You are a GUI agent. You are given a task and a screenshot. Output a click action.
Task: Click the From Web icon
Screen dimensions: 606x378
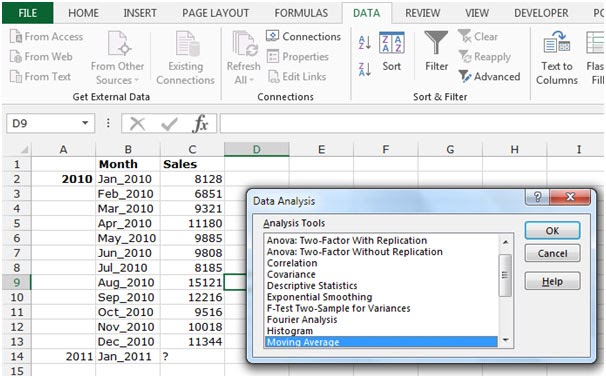(15, 57)
